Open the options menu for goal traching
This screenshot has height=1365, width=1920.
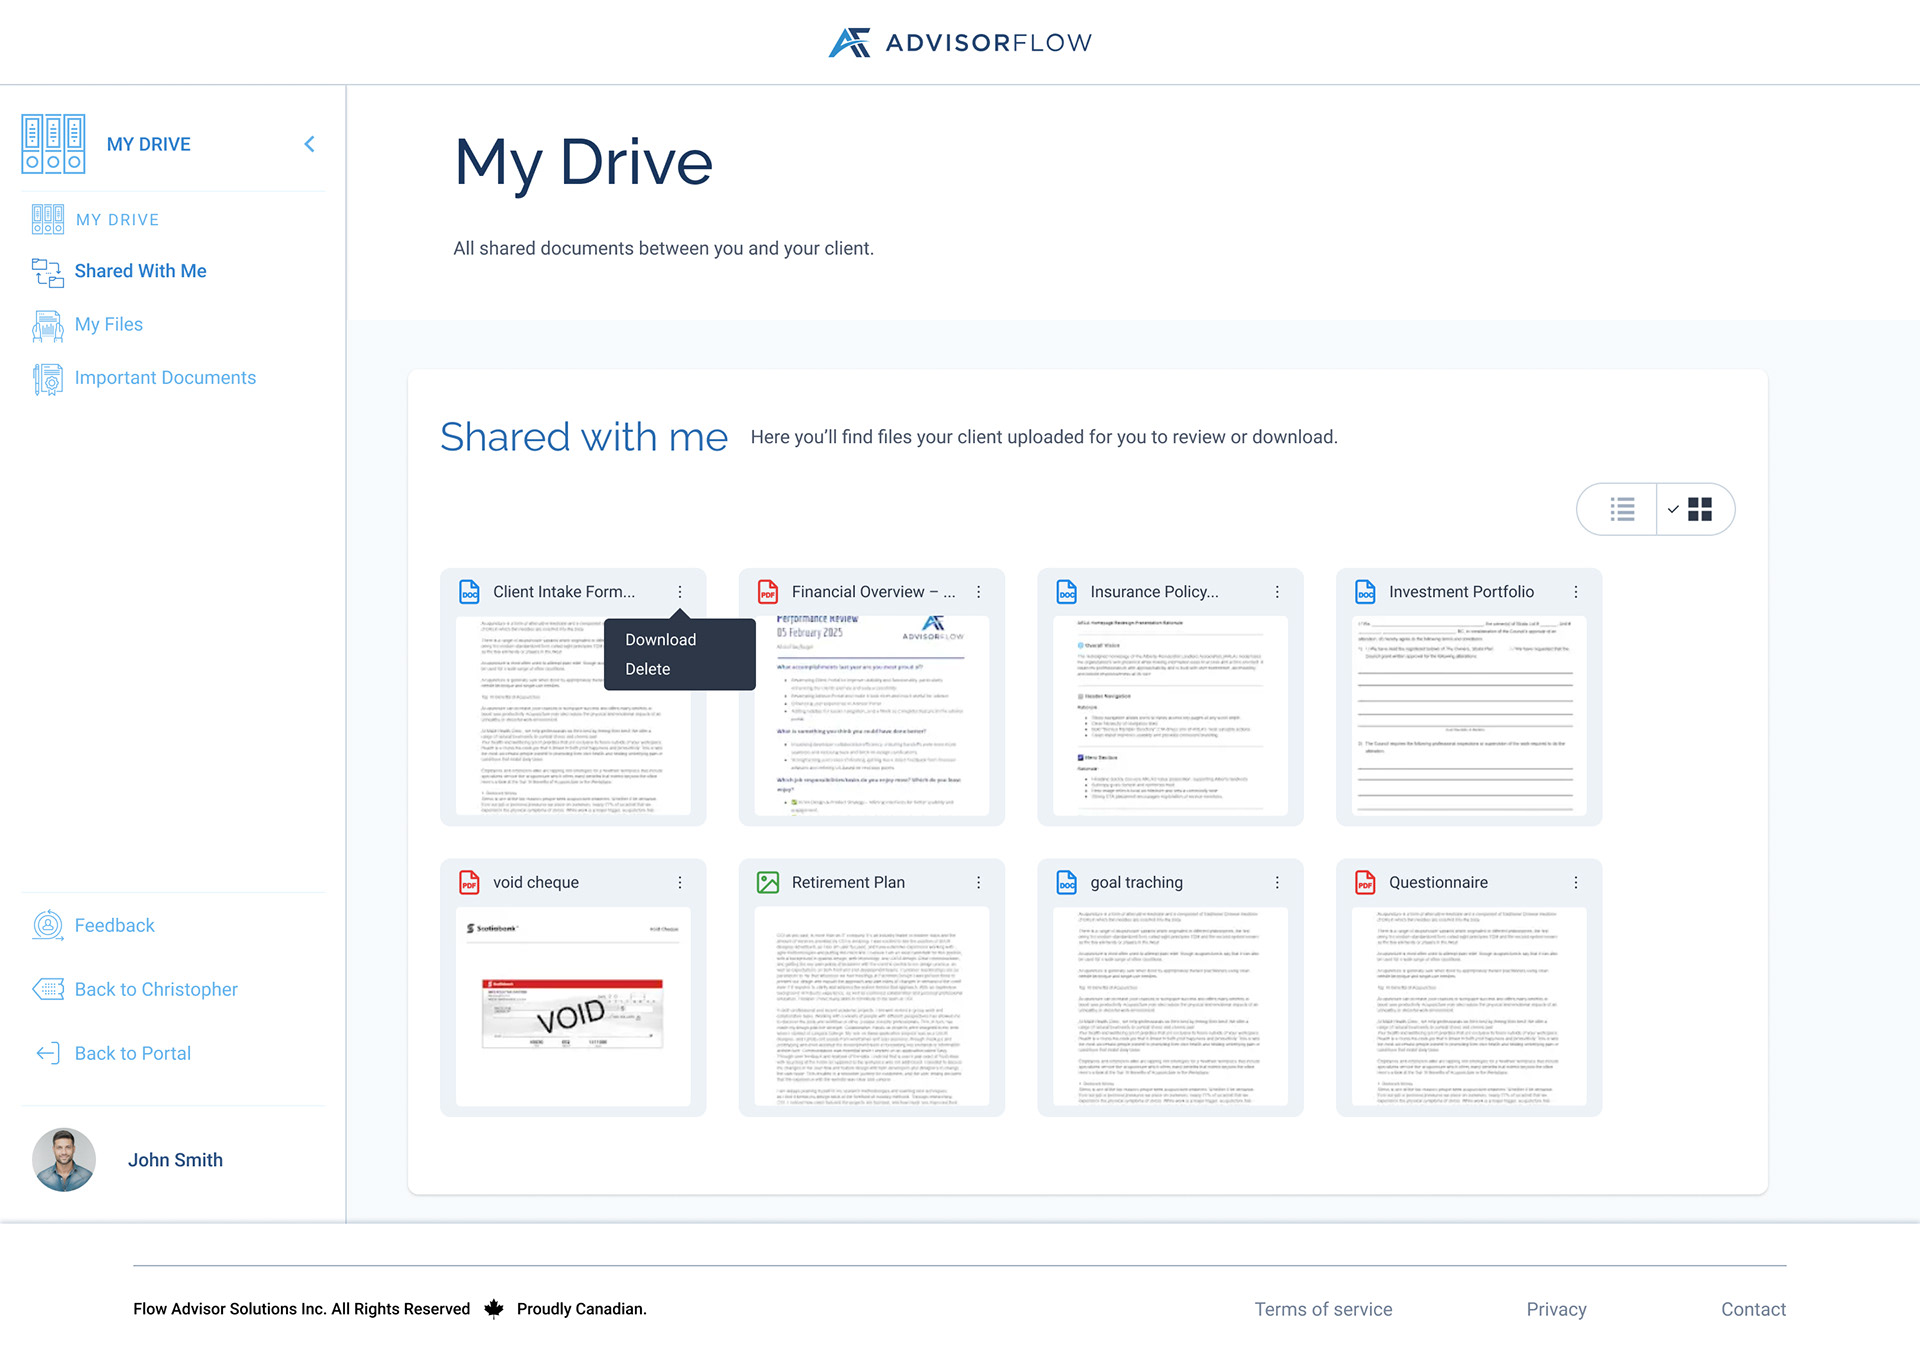(x=1277, y=882)
